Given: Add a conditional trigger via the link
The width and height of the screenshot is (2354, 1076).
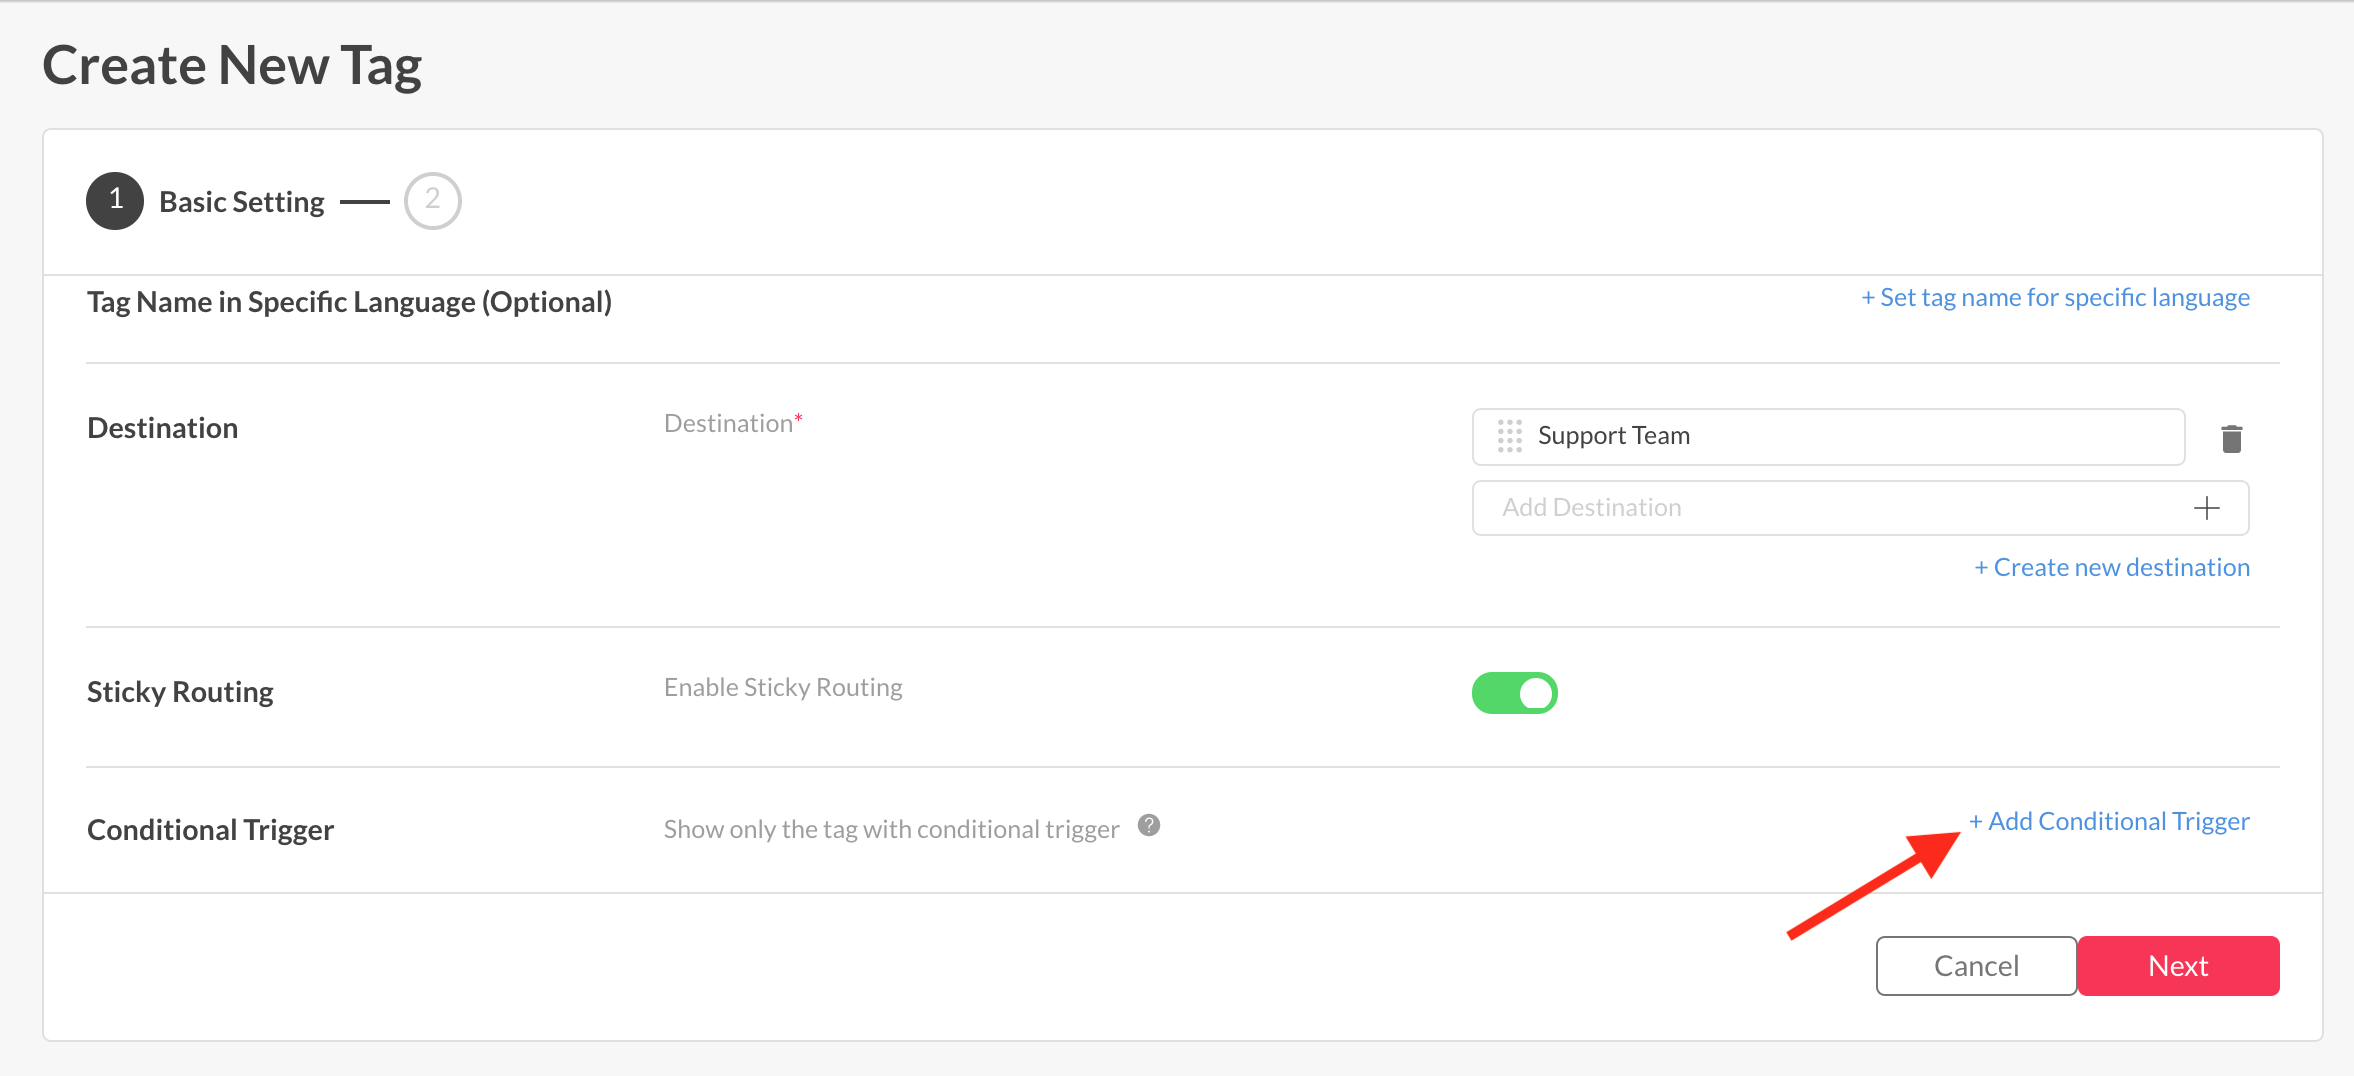Looking at the screenshot, I should [2109, 822].
